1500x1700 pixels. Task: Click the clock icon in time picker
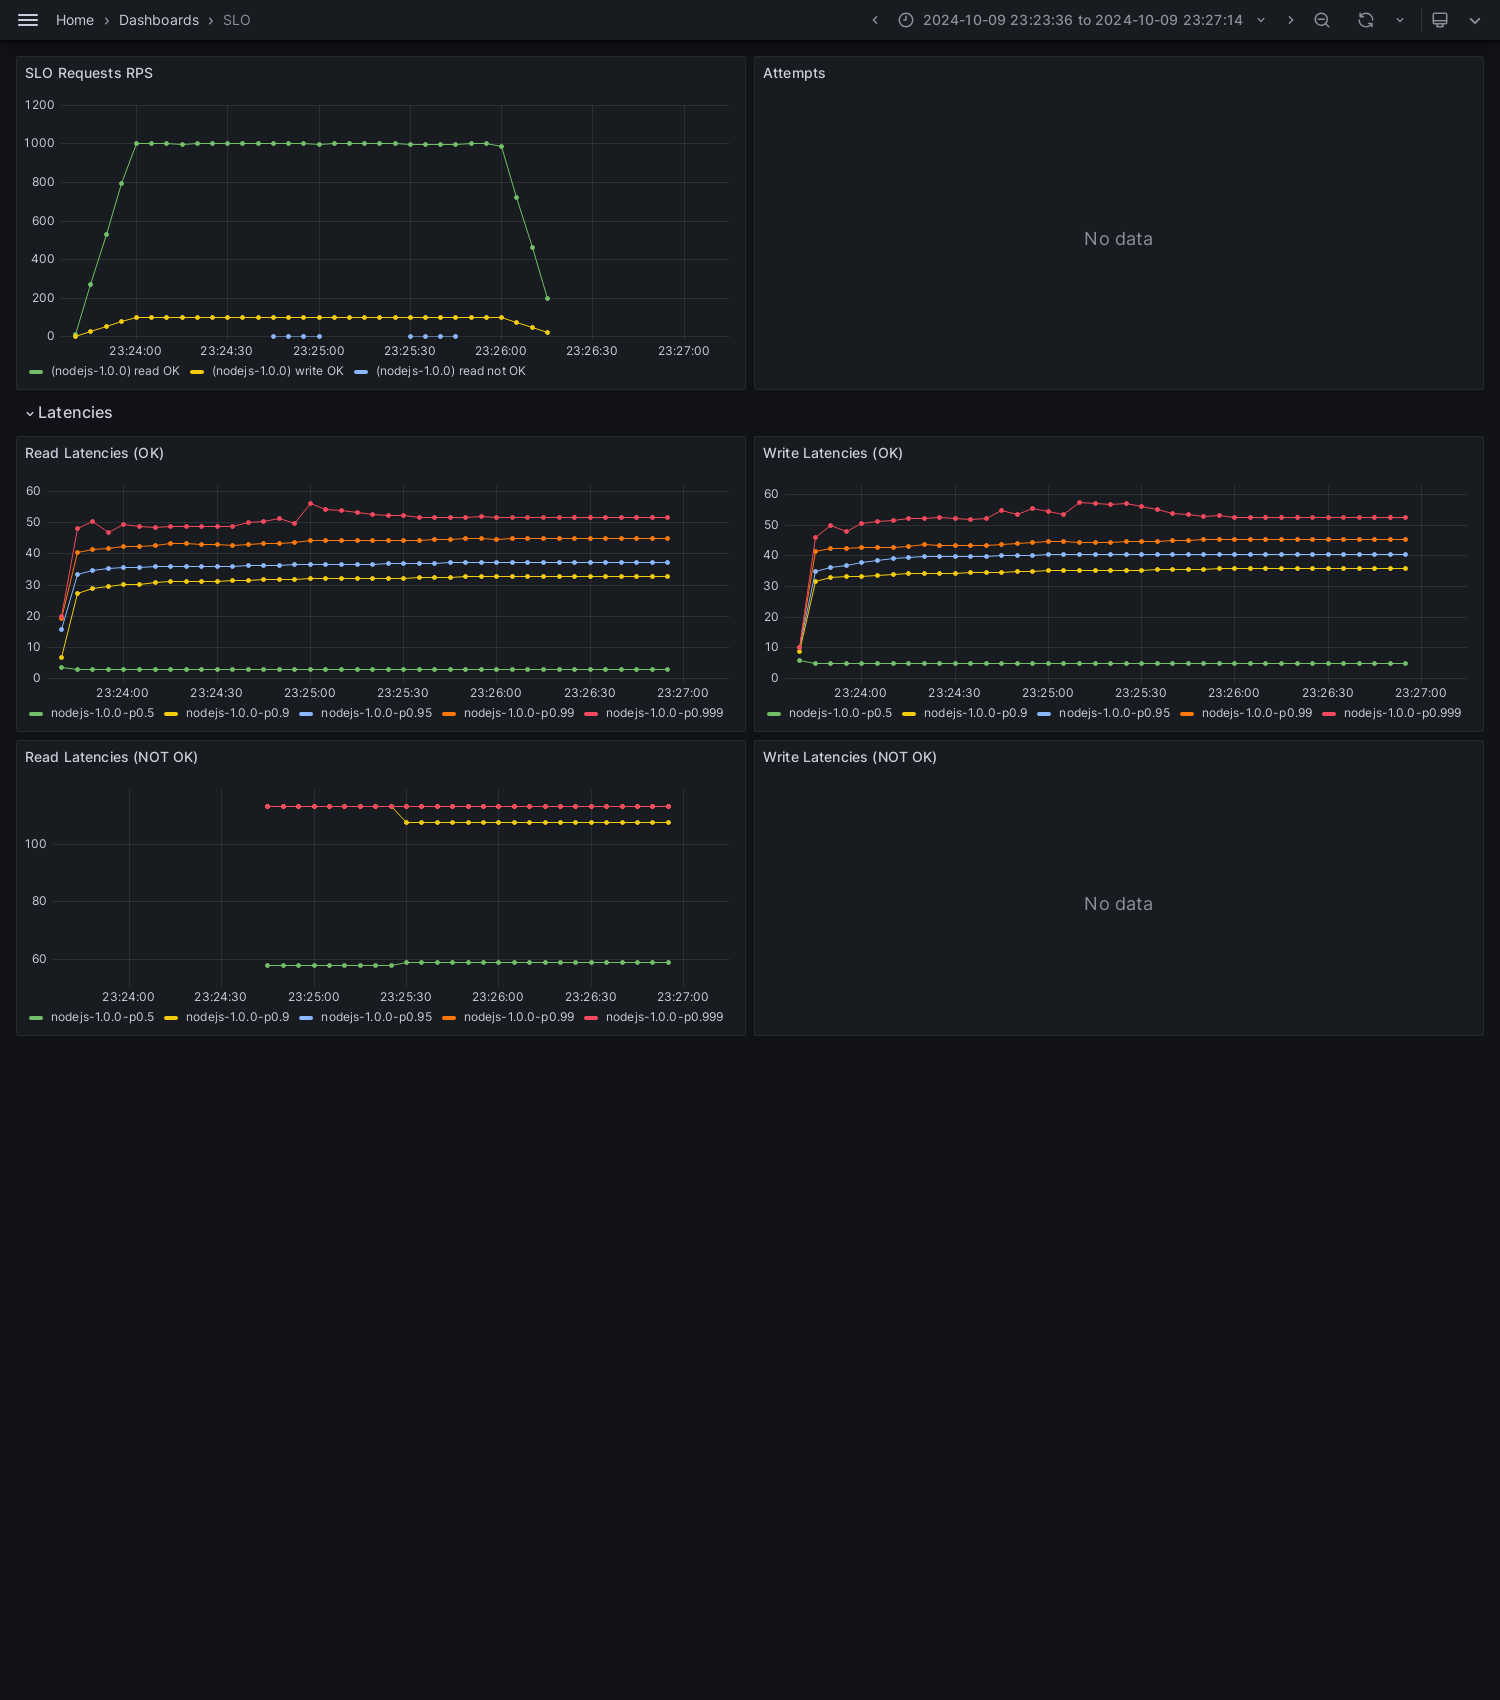point(906,20)
